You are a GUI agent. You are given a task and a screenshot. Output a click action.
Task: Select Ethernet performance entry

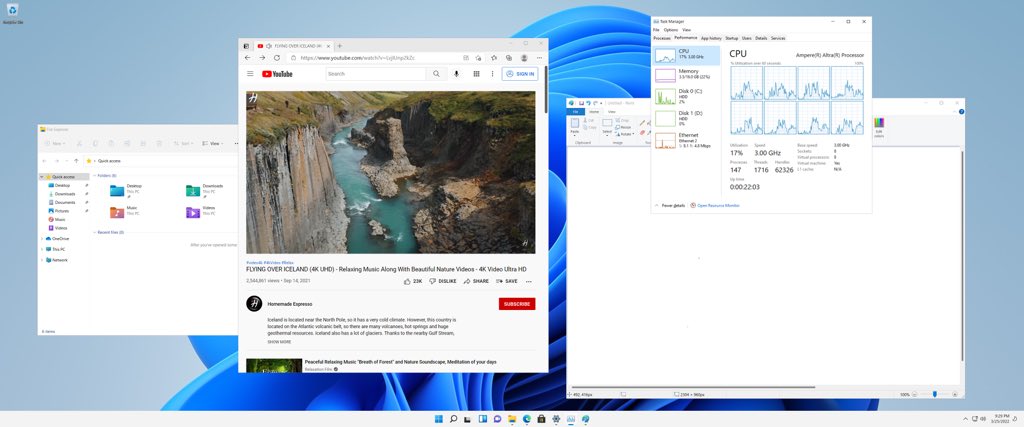click(686, 140)
